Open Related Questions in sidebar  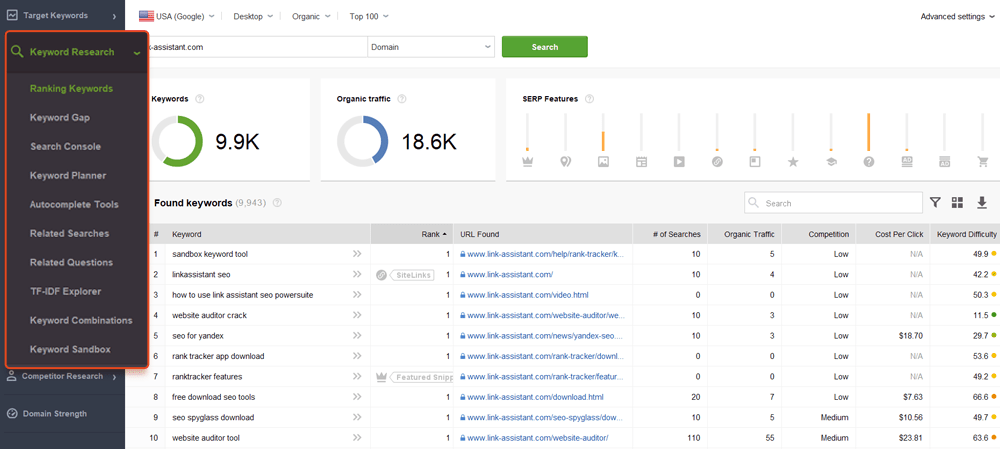tap(71, 262)
